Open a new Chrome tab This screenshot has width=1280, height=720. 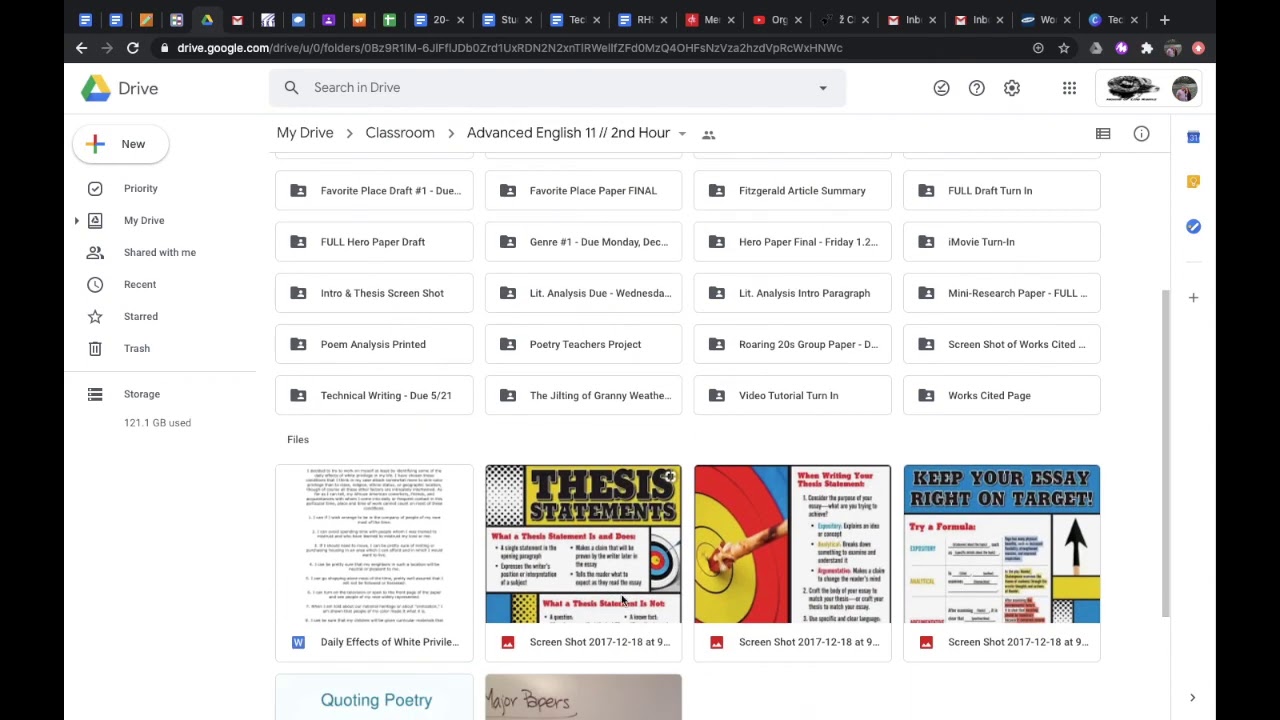pos(1164,19)
